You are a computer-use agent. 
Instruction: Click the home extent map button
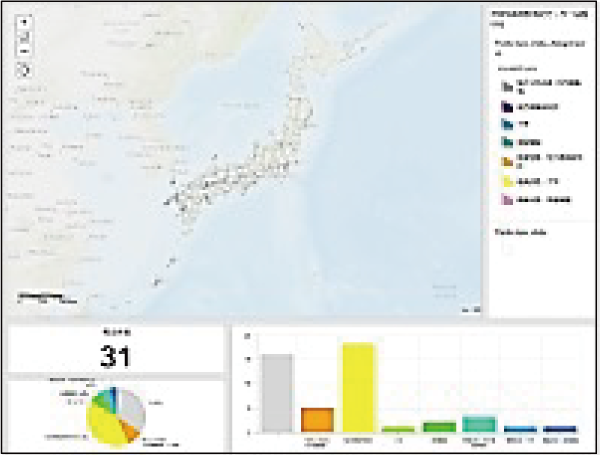pyautogui.click(x=24, y=37)
